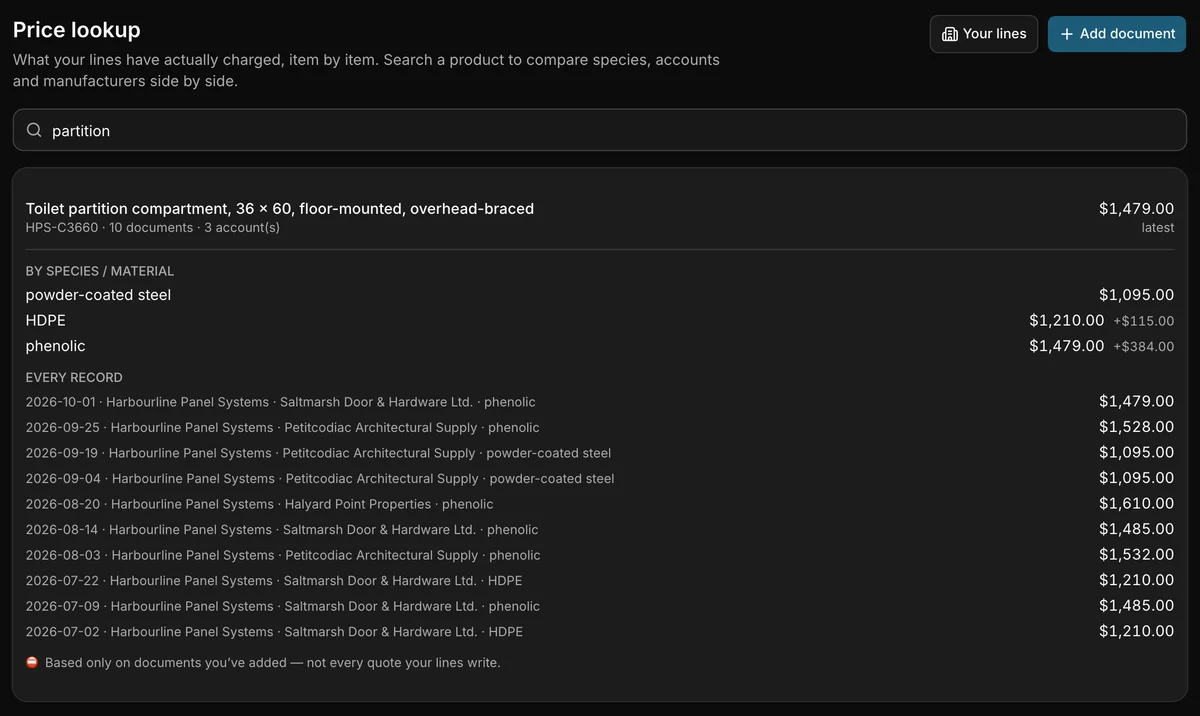The height and width of the screenshot is (716, 1200).
Task: Select the phenolic material row
Action: point(600,346)
